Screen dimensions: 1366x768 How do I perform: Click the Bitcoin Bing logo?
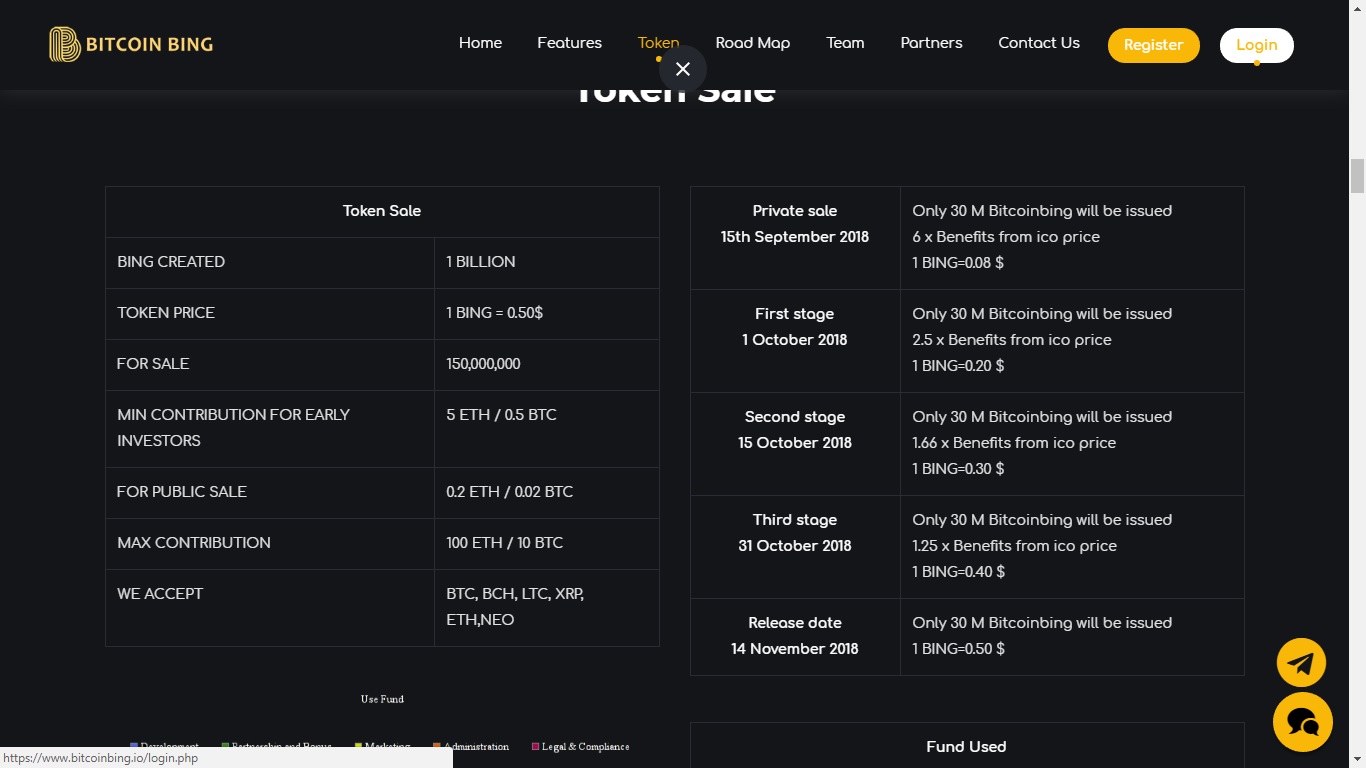click(x=131, y=44)
